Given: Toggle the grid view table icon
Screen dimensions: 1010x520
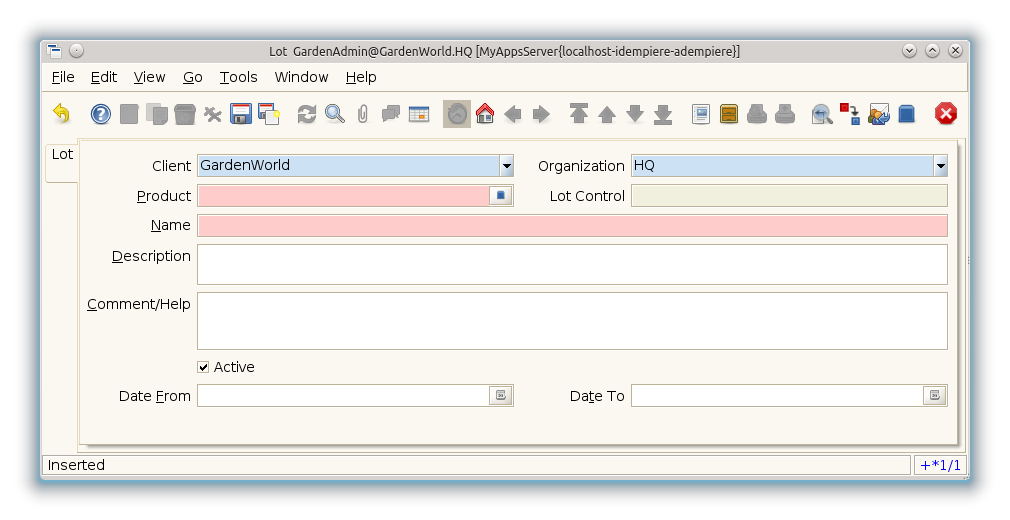Looking at the screenshot, I should (x=419, y=114).
